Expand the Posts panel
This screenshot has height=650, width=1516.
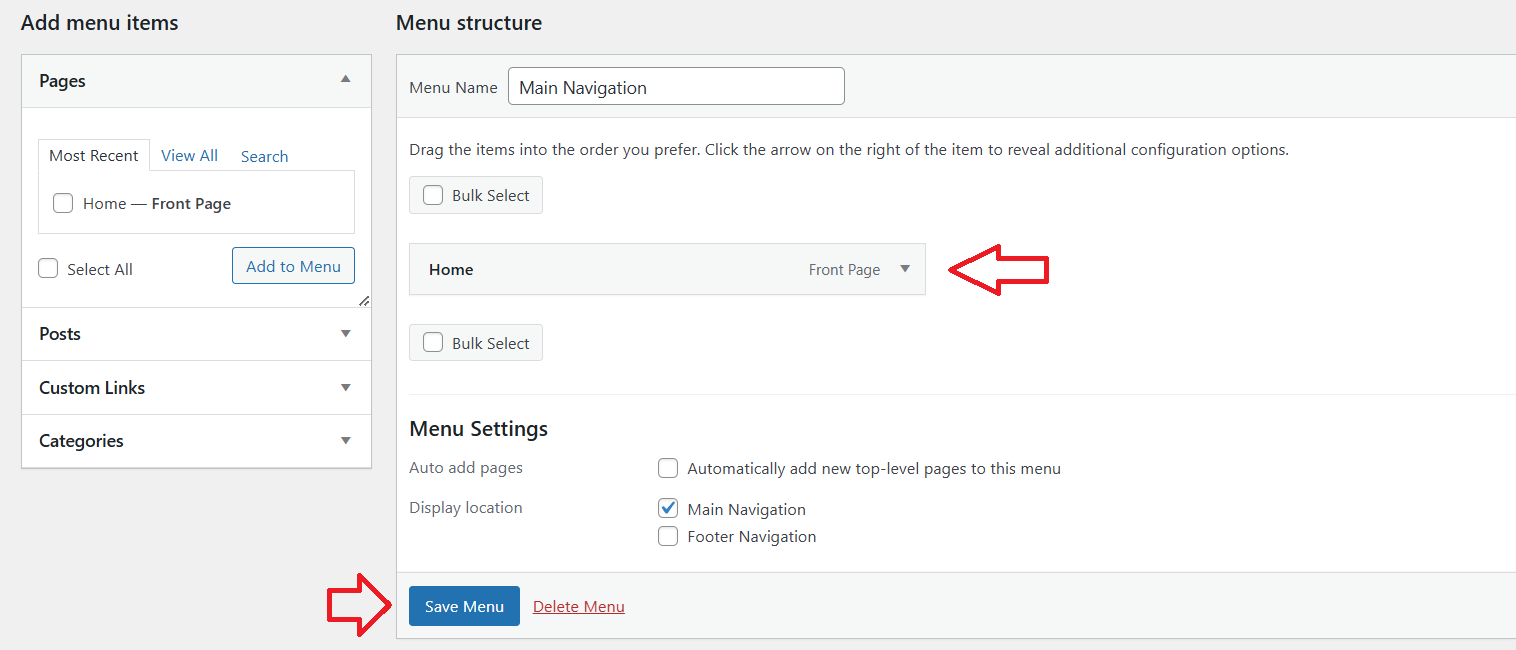point(346,334)
